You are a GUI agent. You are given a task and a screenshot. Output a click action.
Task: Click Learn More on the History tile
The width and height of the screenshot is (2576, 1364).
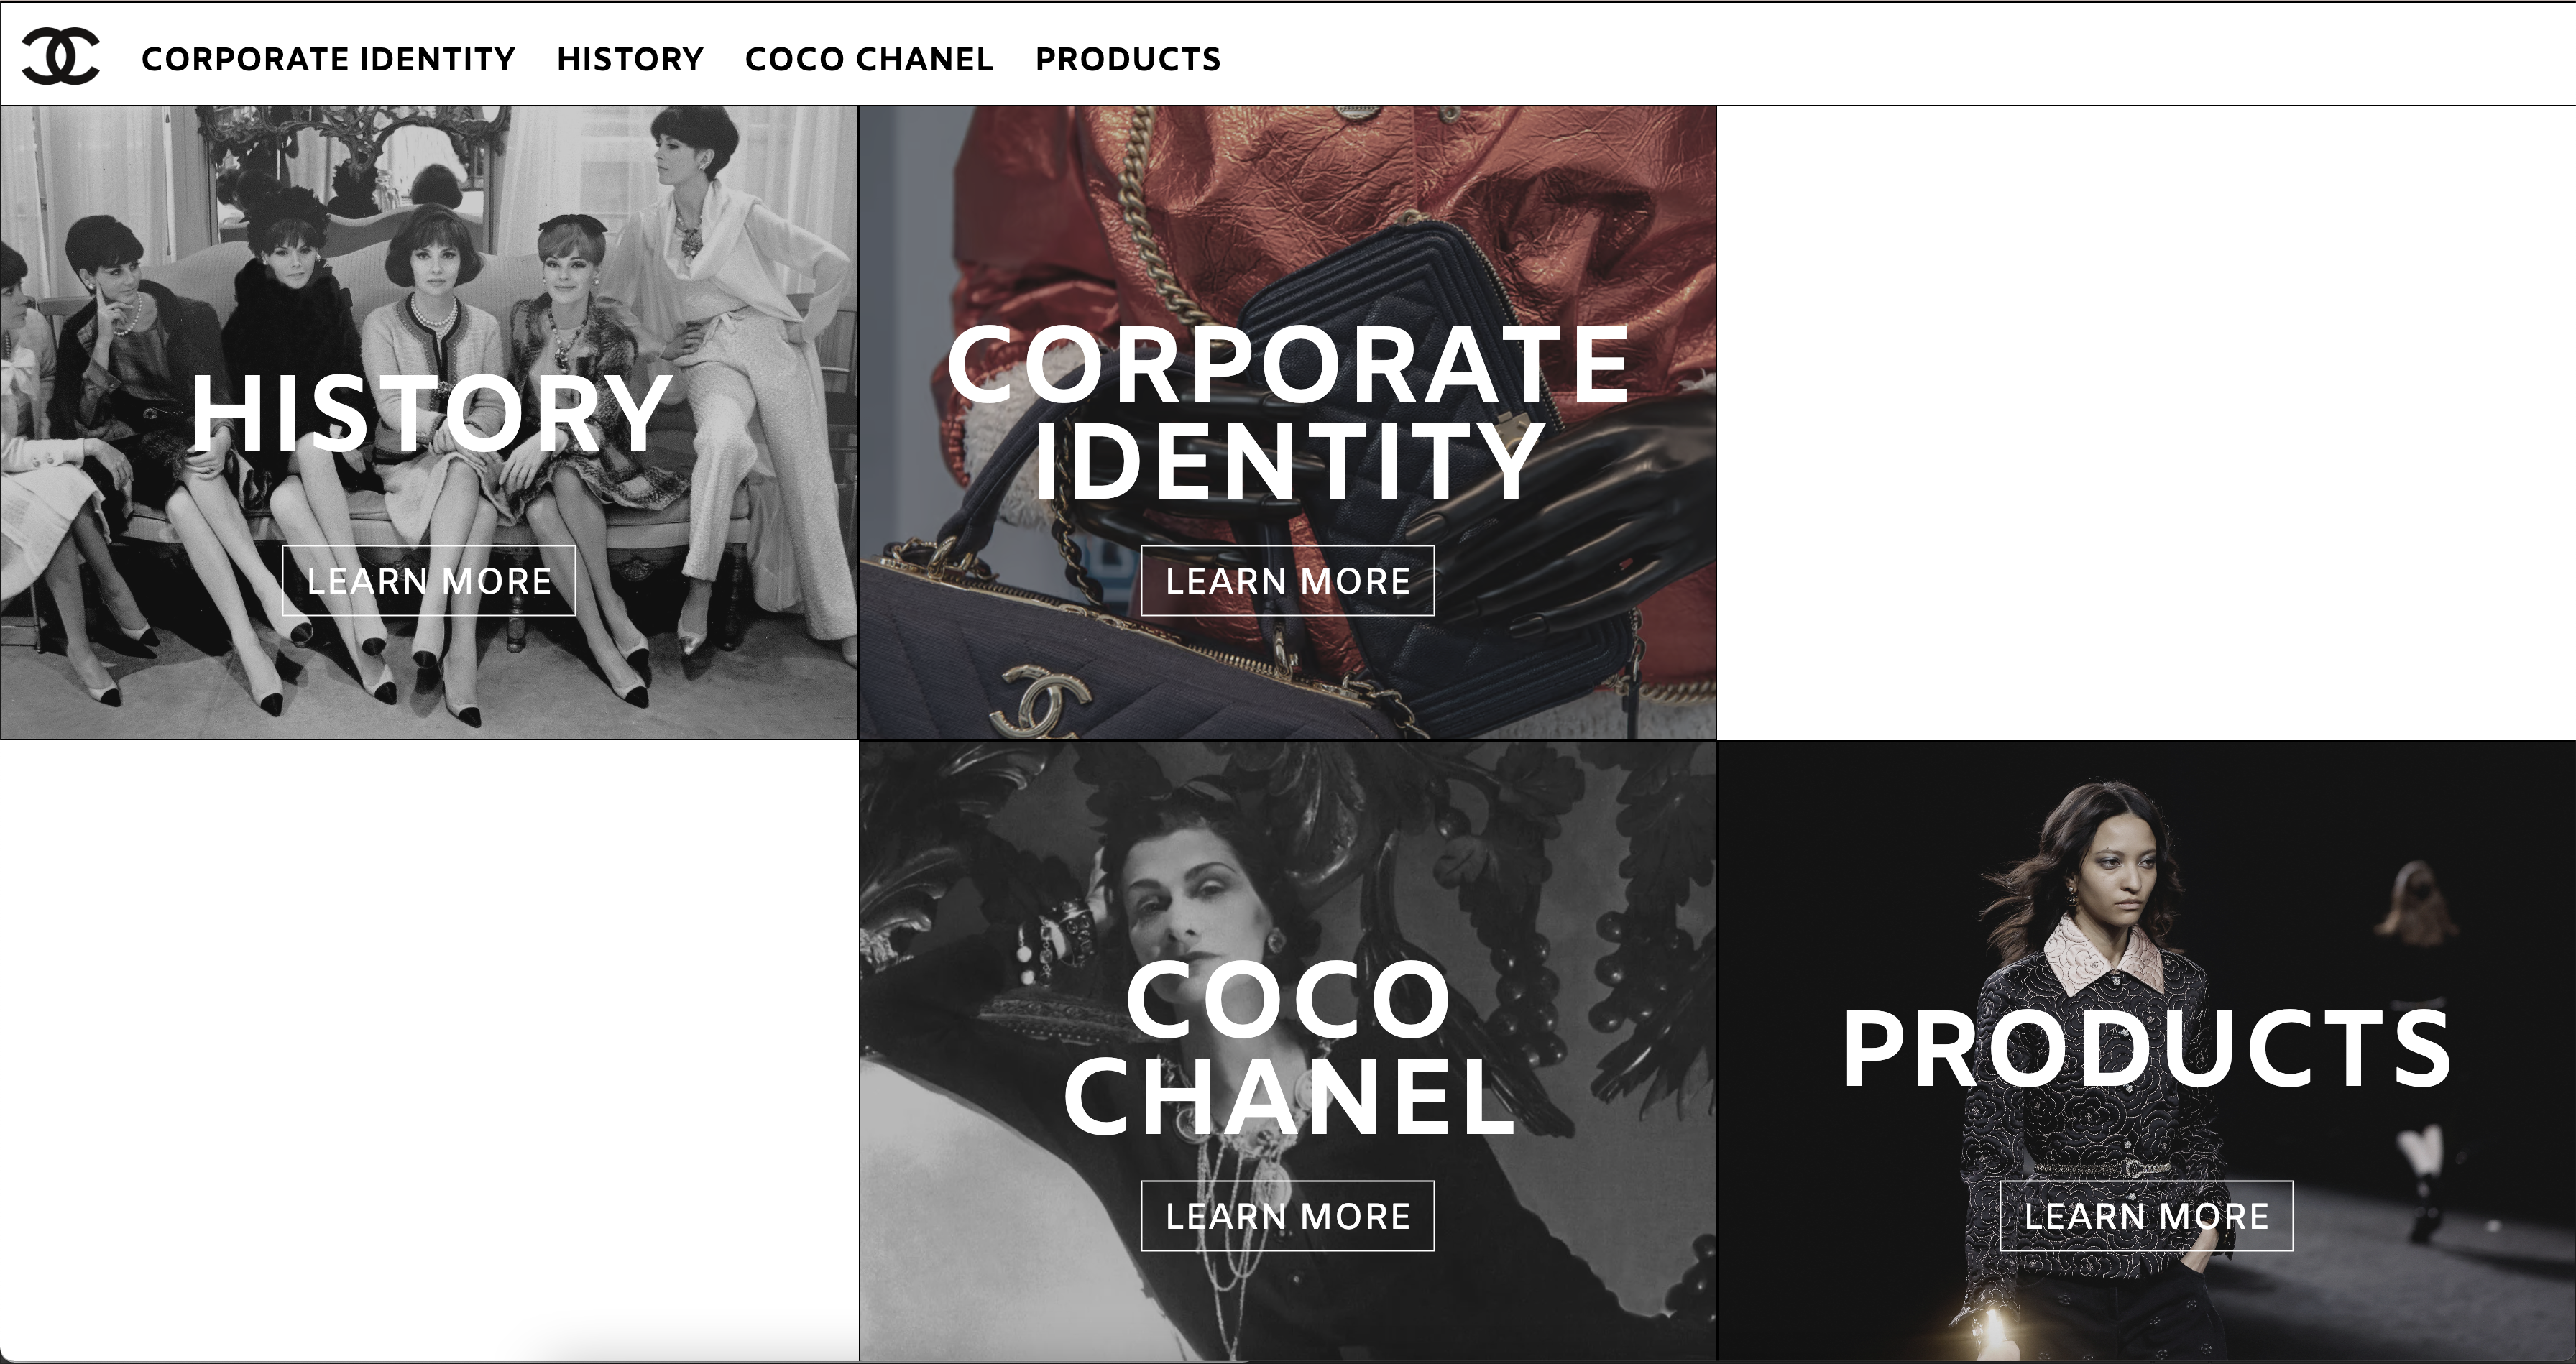(x=429, y=581)
